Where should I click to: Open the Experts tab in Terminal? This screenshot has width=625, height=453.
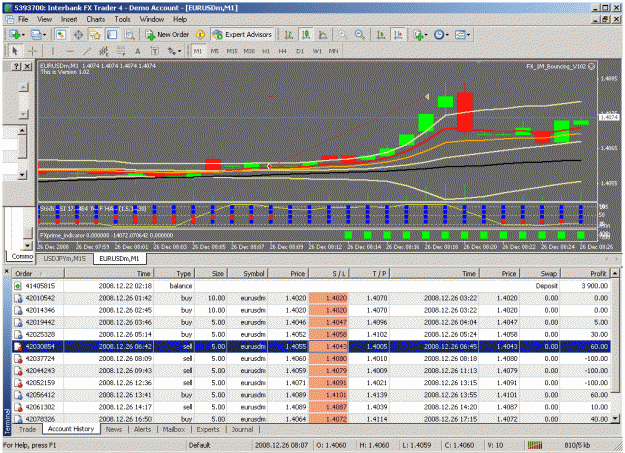[x=208, y=429]
